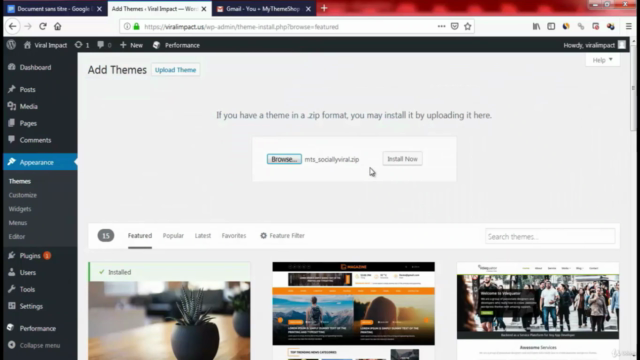Open comments bubble in admin bar
Image resolution: width=640 pixels, height=360 pixels.
pyautogui.click(x=104, y=45)
